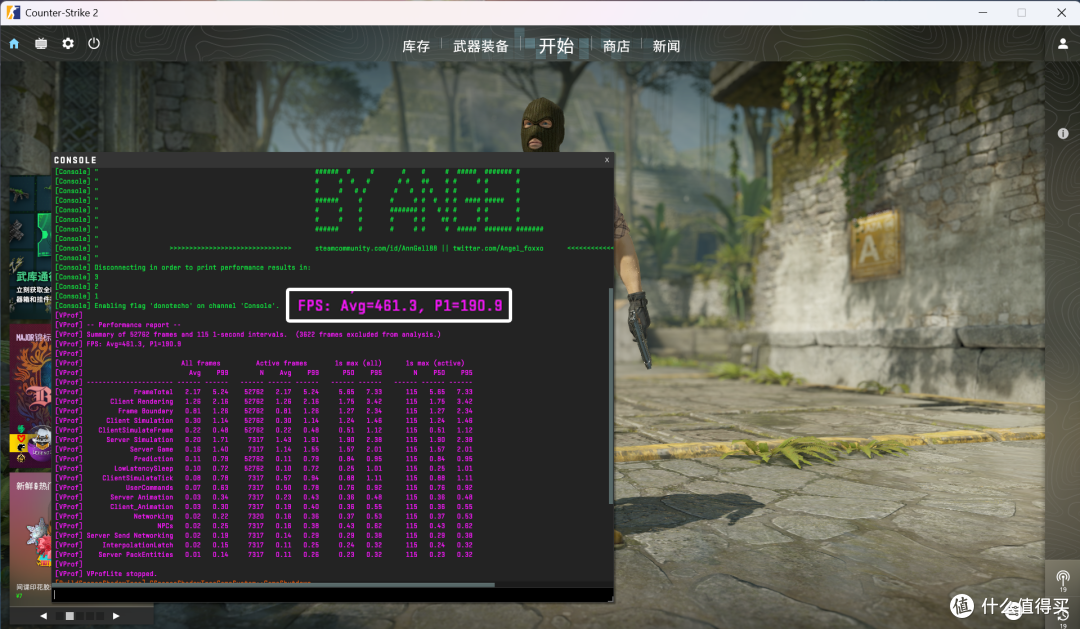Screen dimensions: 1080x629
Task: Click the Counter-Strike 2 window title icon
Action: point(13,12)
